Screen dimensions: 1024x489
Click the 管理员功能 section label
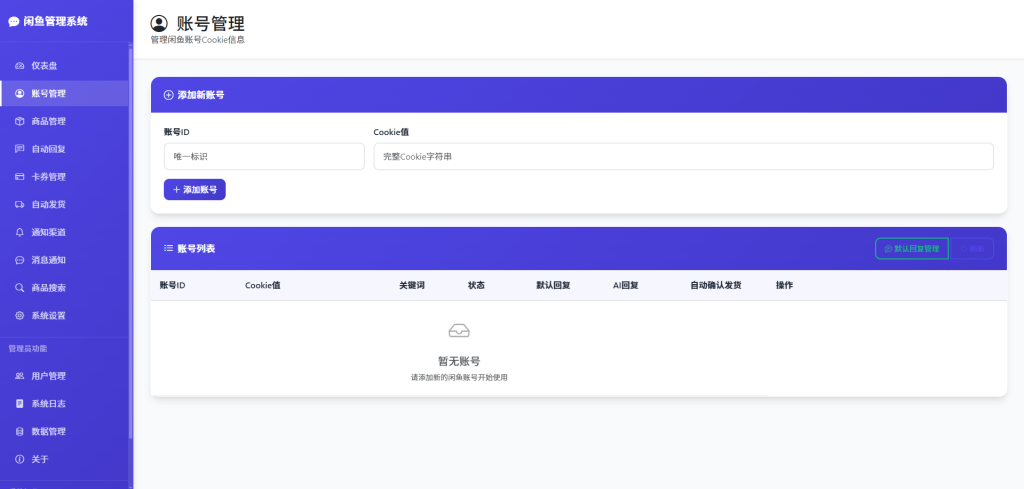[28, 349]
